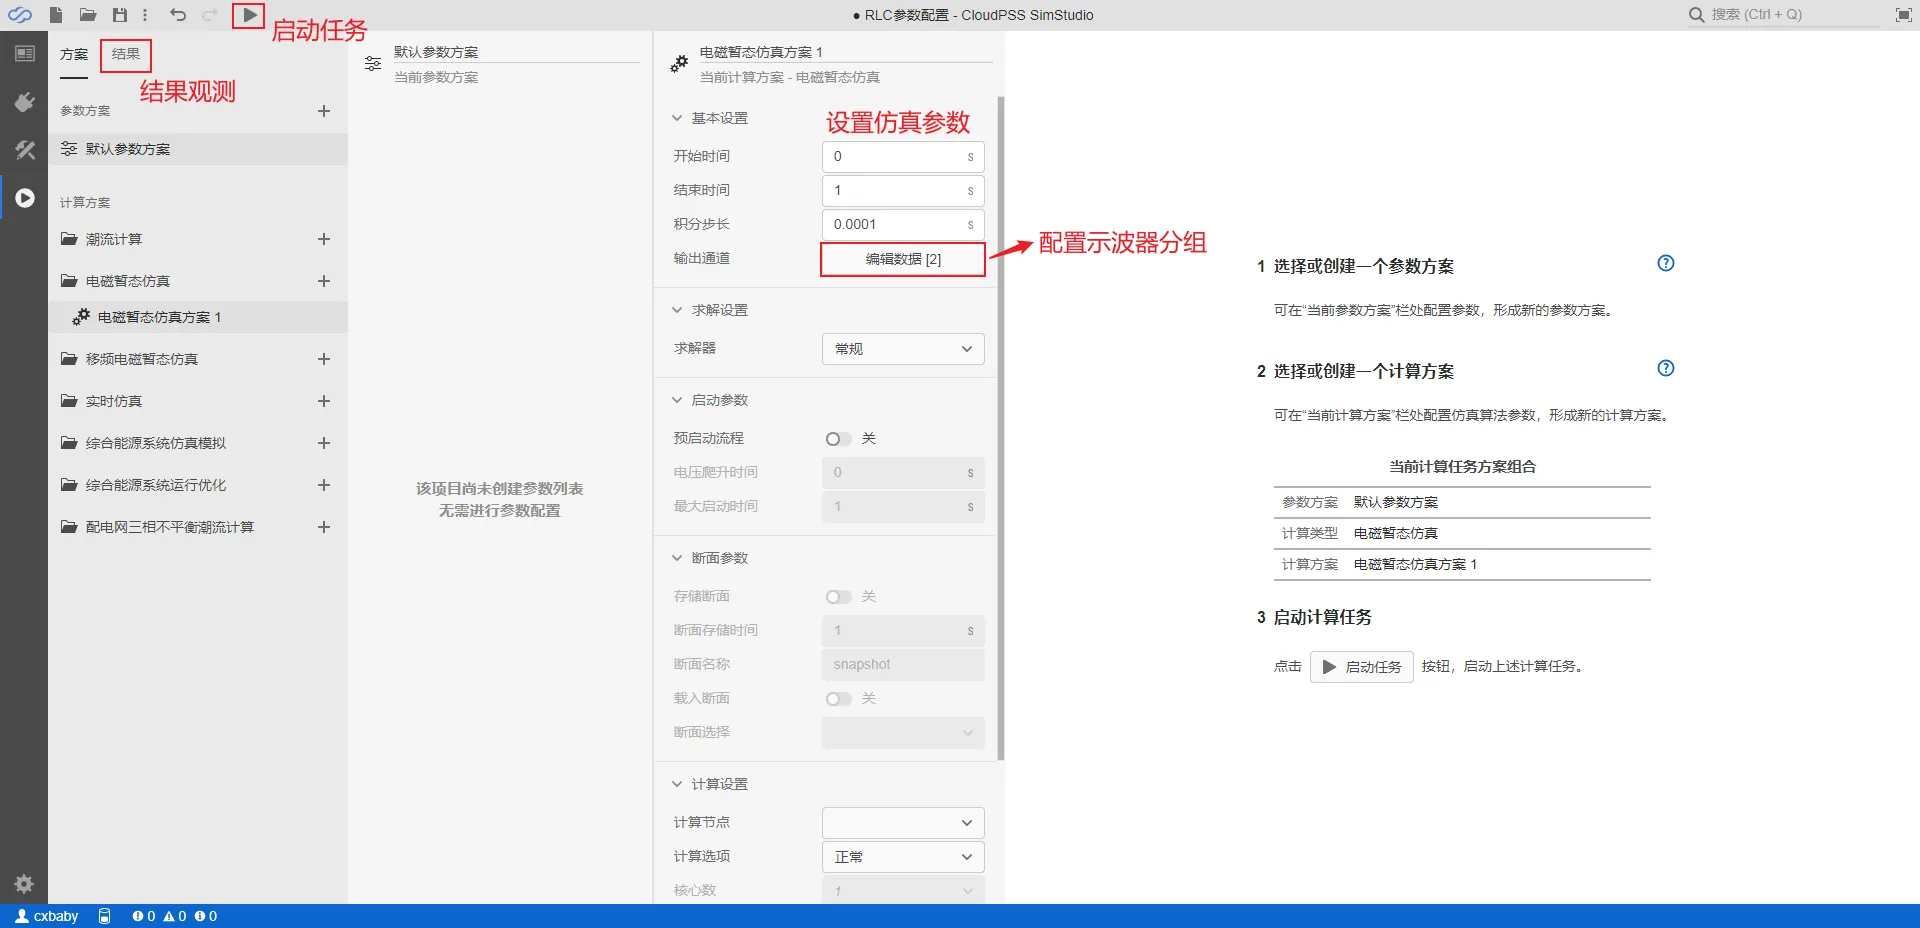Screen dimensions: 1920x928
Task: Click the 开始时间 input field
Action: [x=903, y=157]
